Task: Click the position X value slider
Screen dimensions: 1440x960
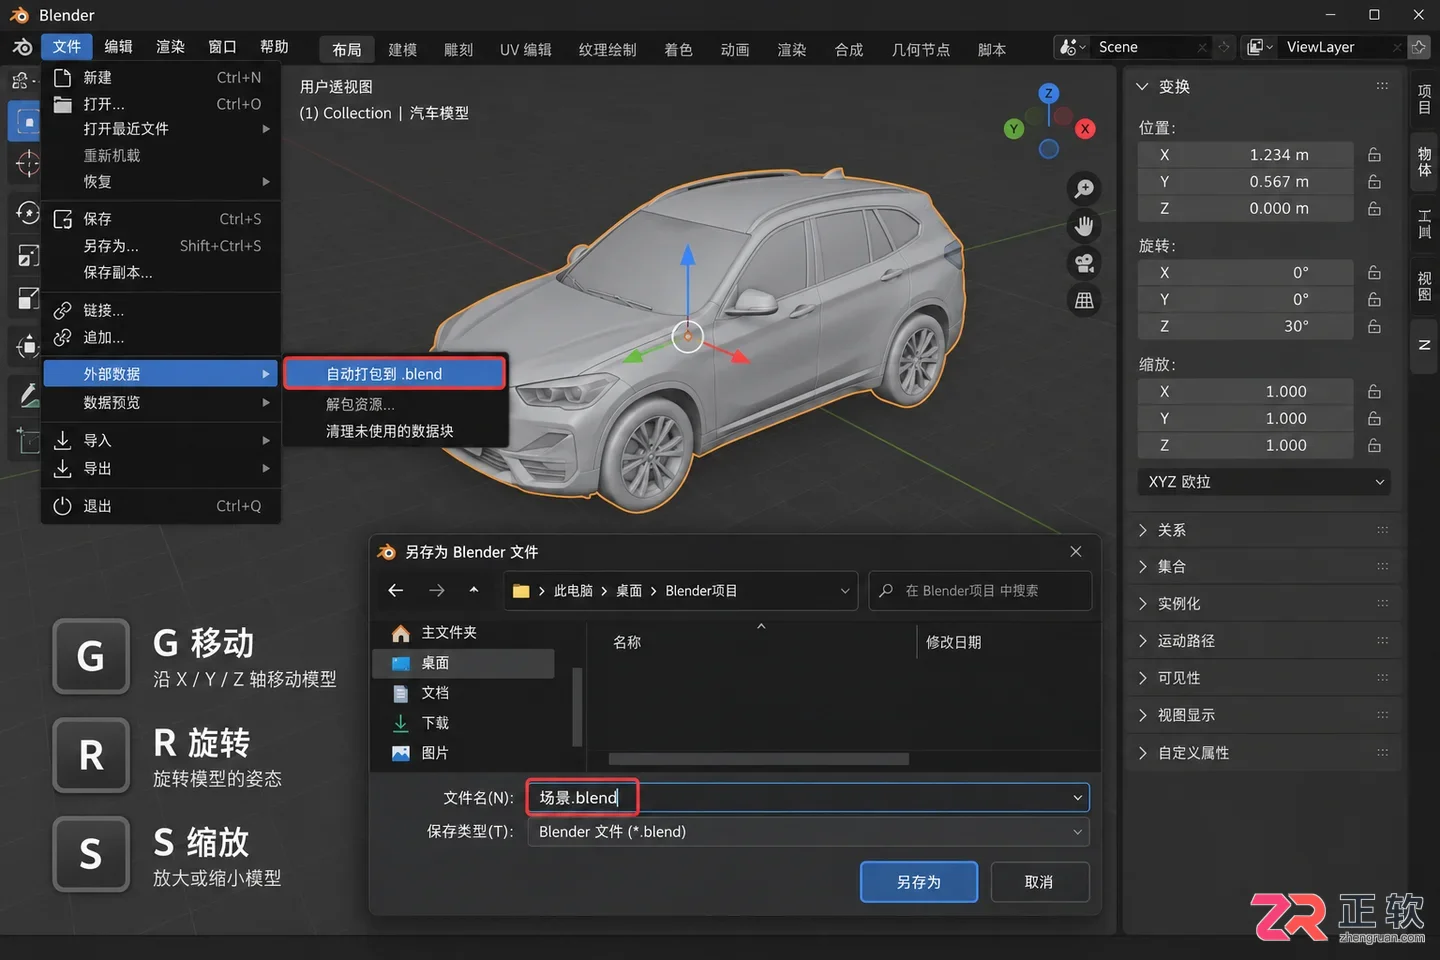Action: tap(1246, 155)
